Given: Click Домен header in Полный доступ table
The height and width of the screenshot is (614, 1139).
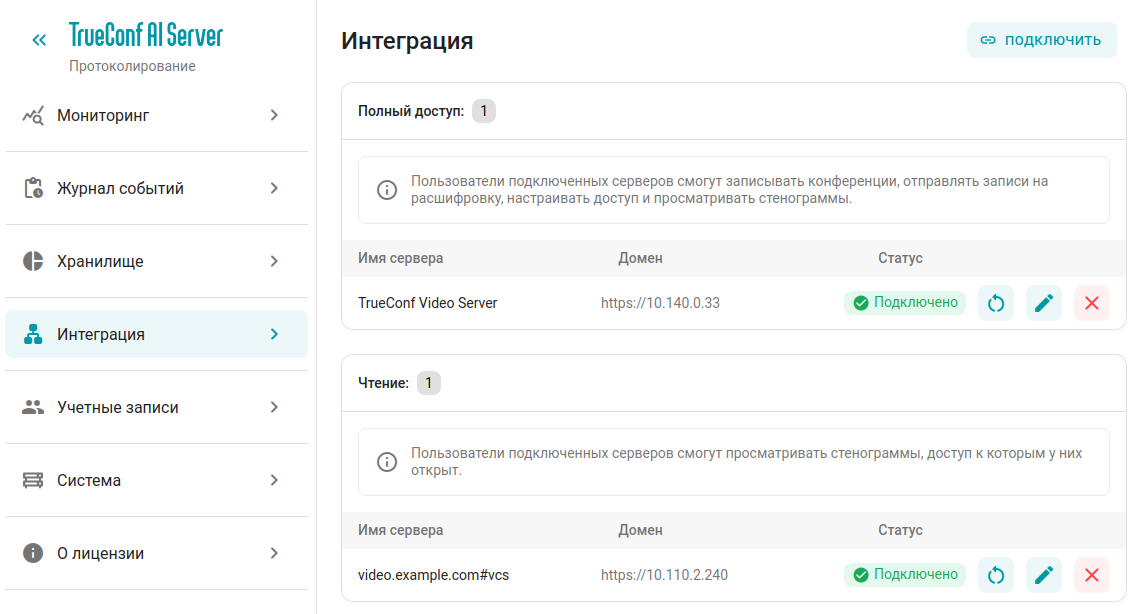Looking at the screenshot, I should pos(640,258).
